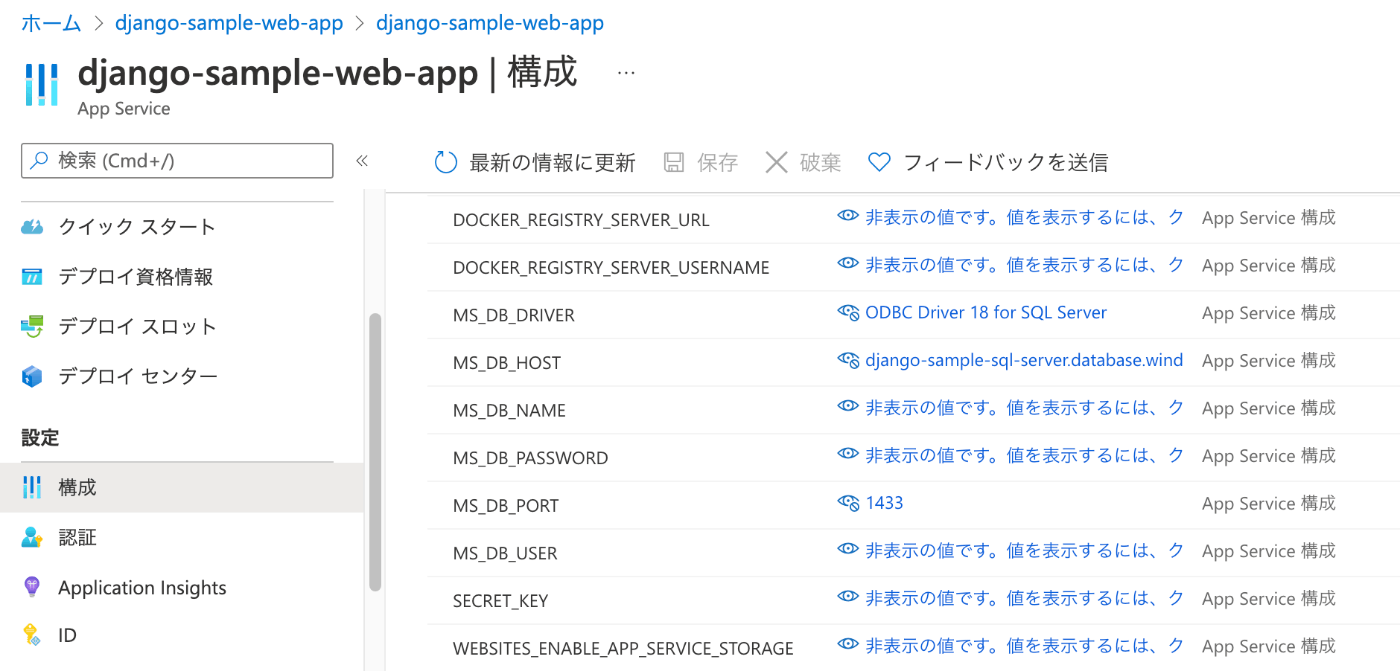Click the deployment center cube icon
This screenshot has width=1400, height=671.
point(32,377)
